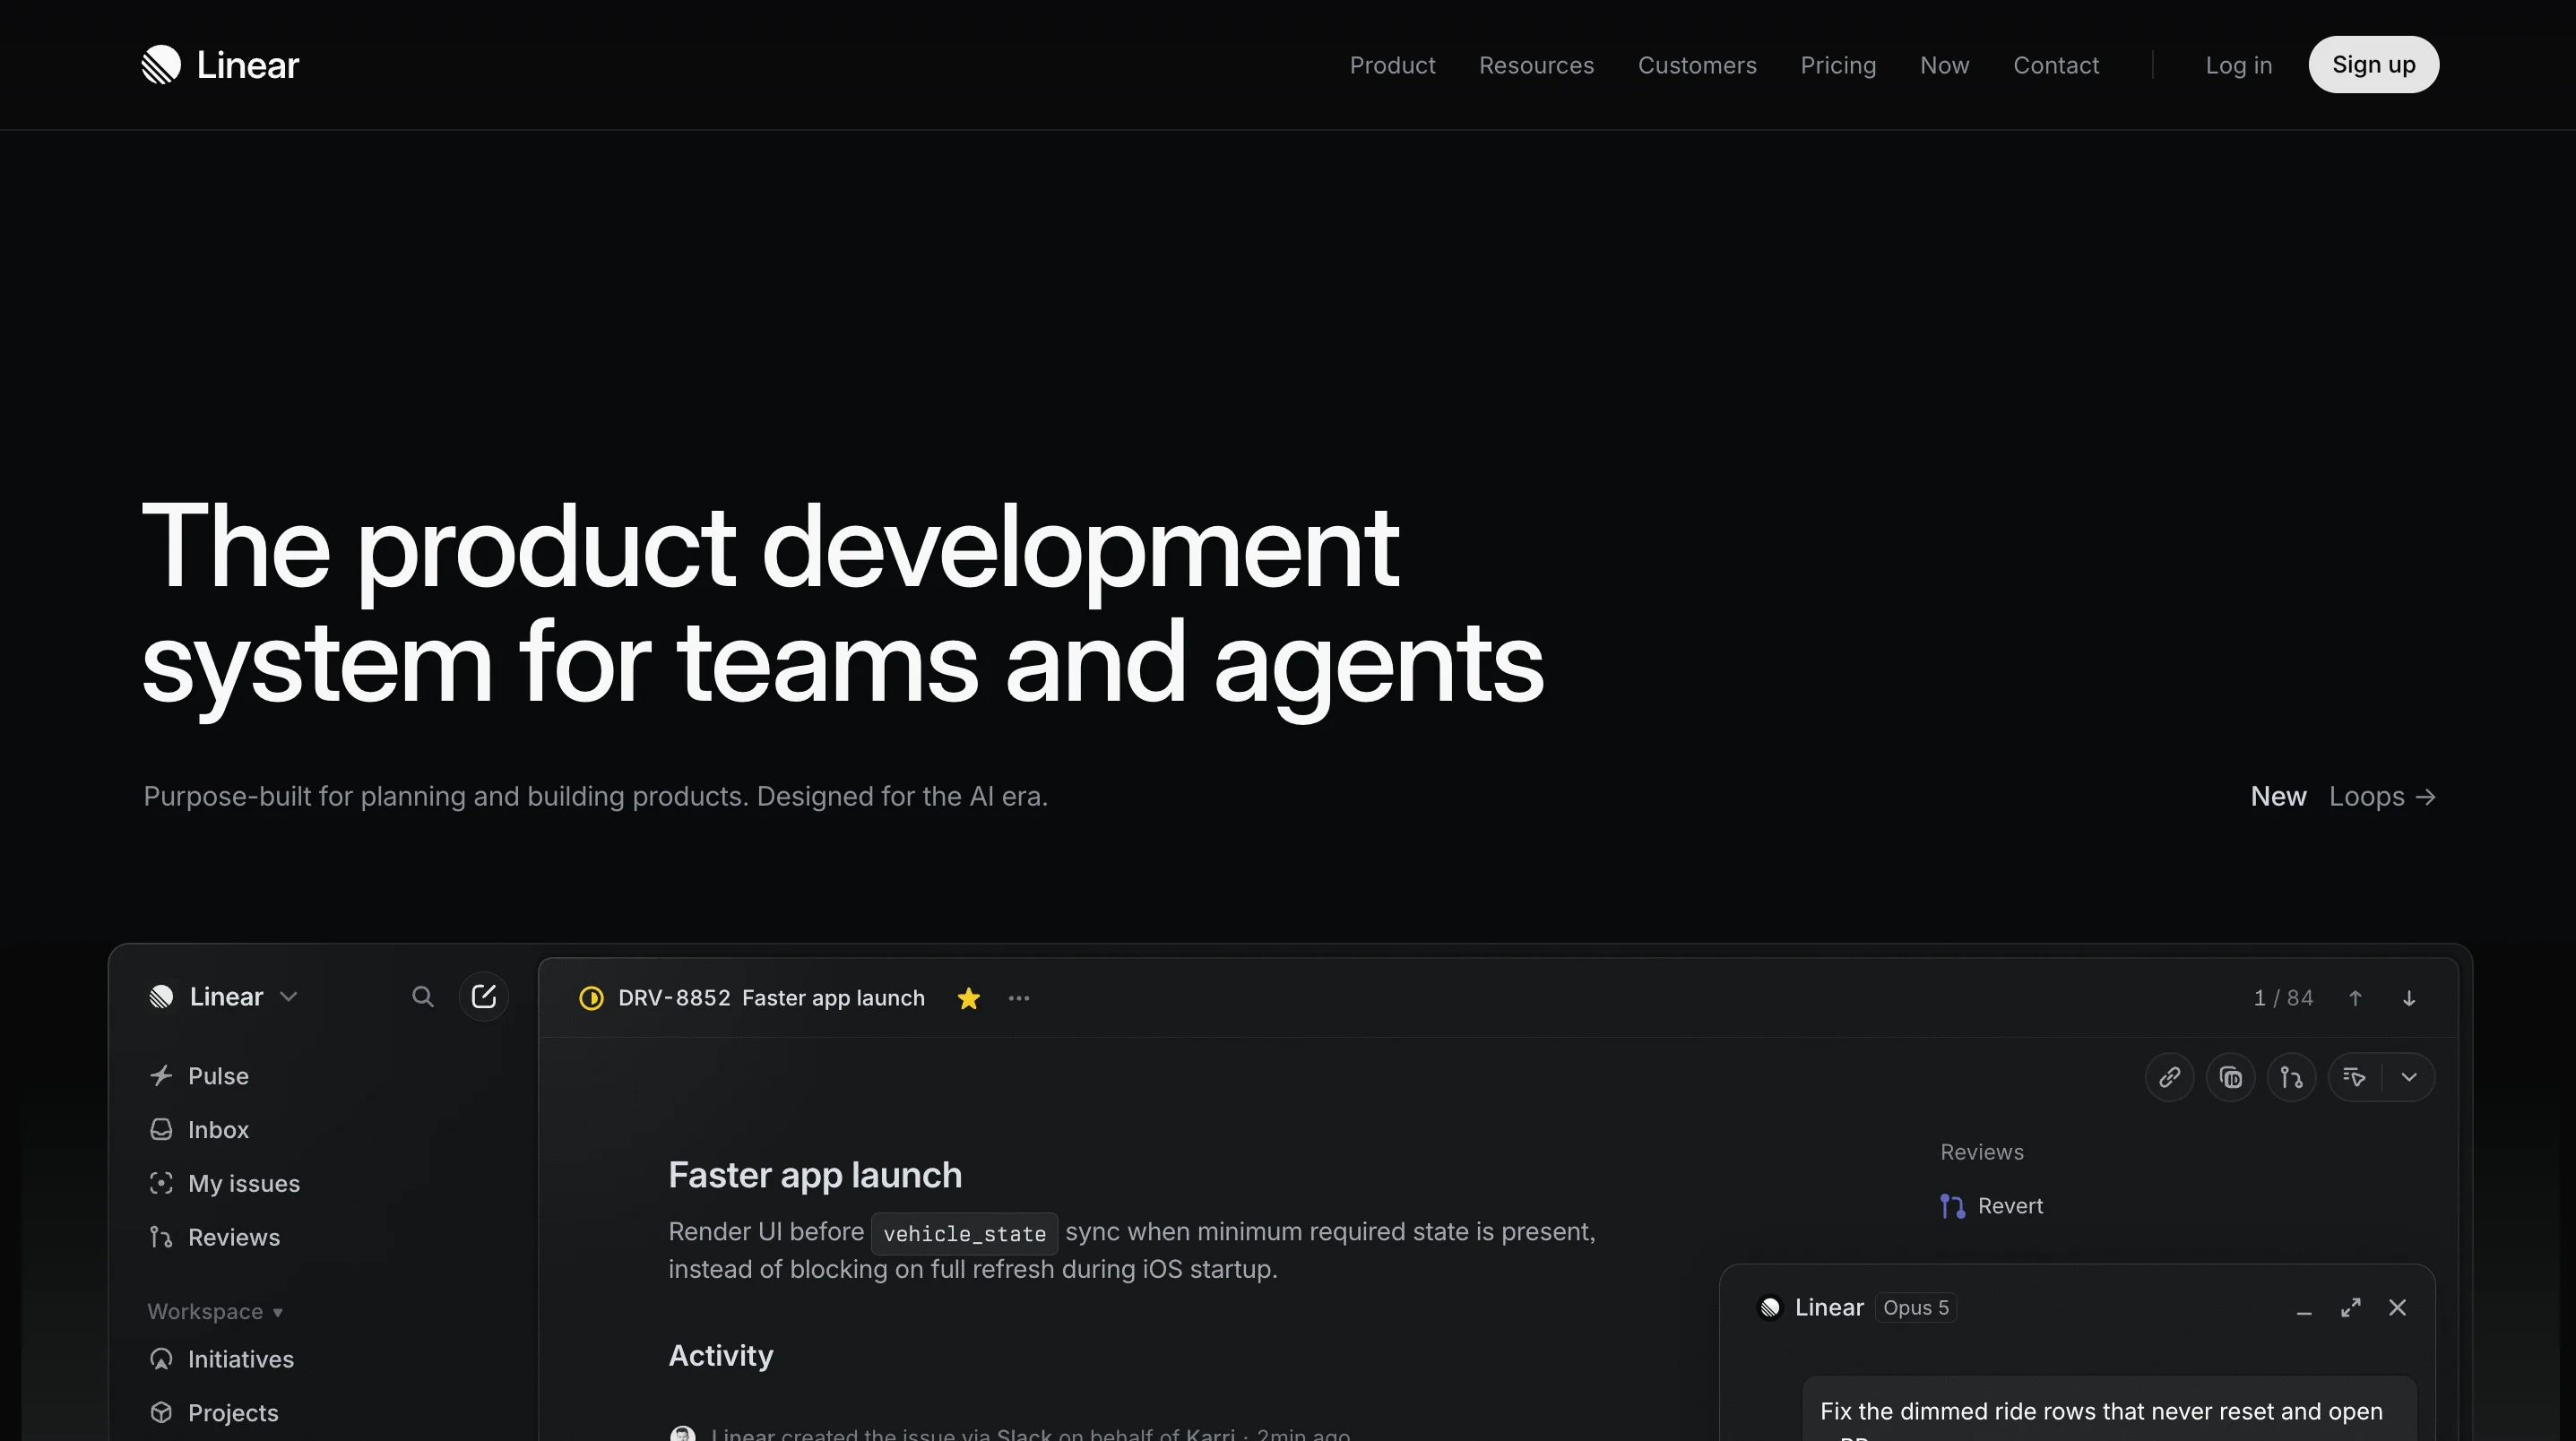Screen dimensions: 2576x1441
Task: Open Pulse in the sidebar
Action: pyautogui.click(x=218, y=1076)
